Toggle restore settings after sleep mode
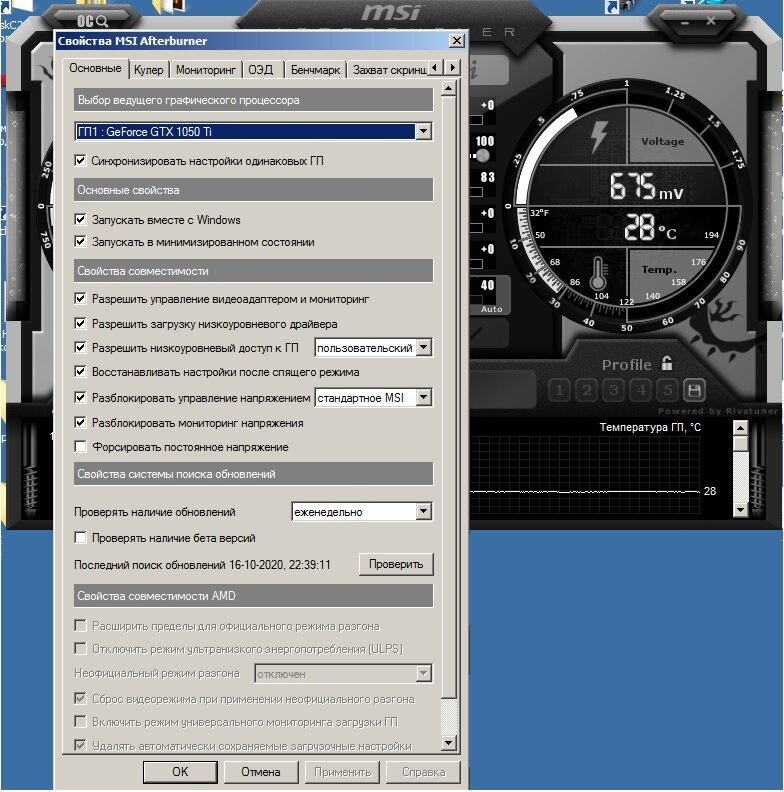 tap(80, 372)
